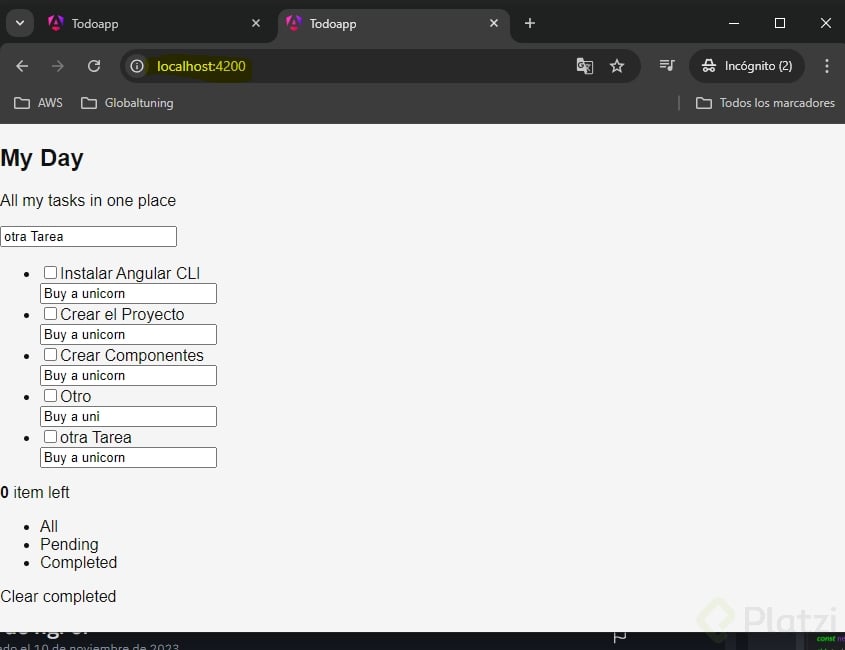Focus edit field under otra Tarea item
The width and height of the screenshot is (845, 650).
tap(128, 458)
